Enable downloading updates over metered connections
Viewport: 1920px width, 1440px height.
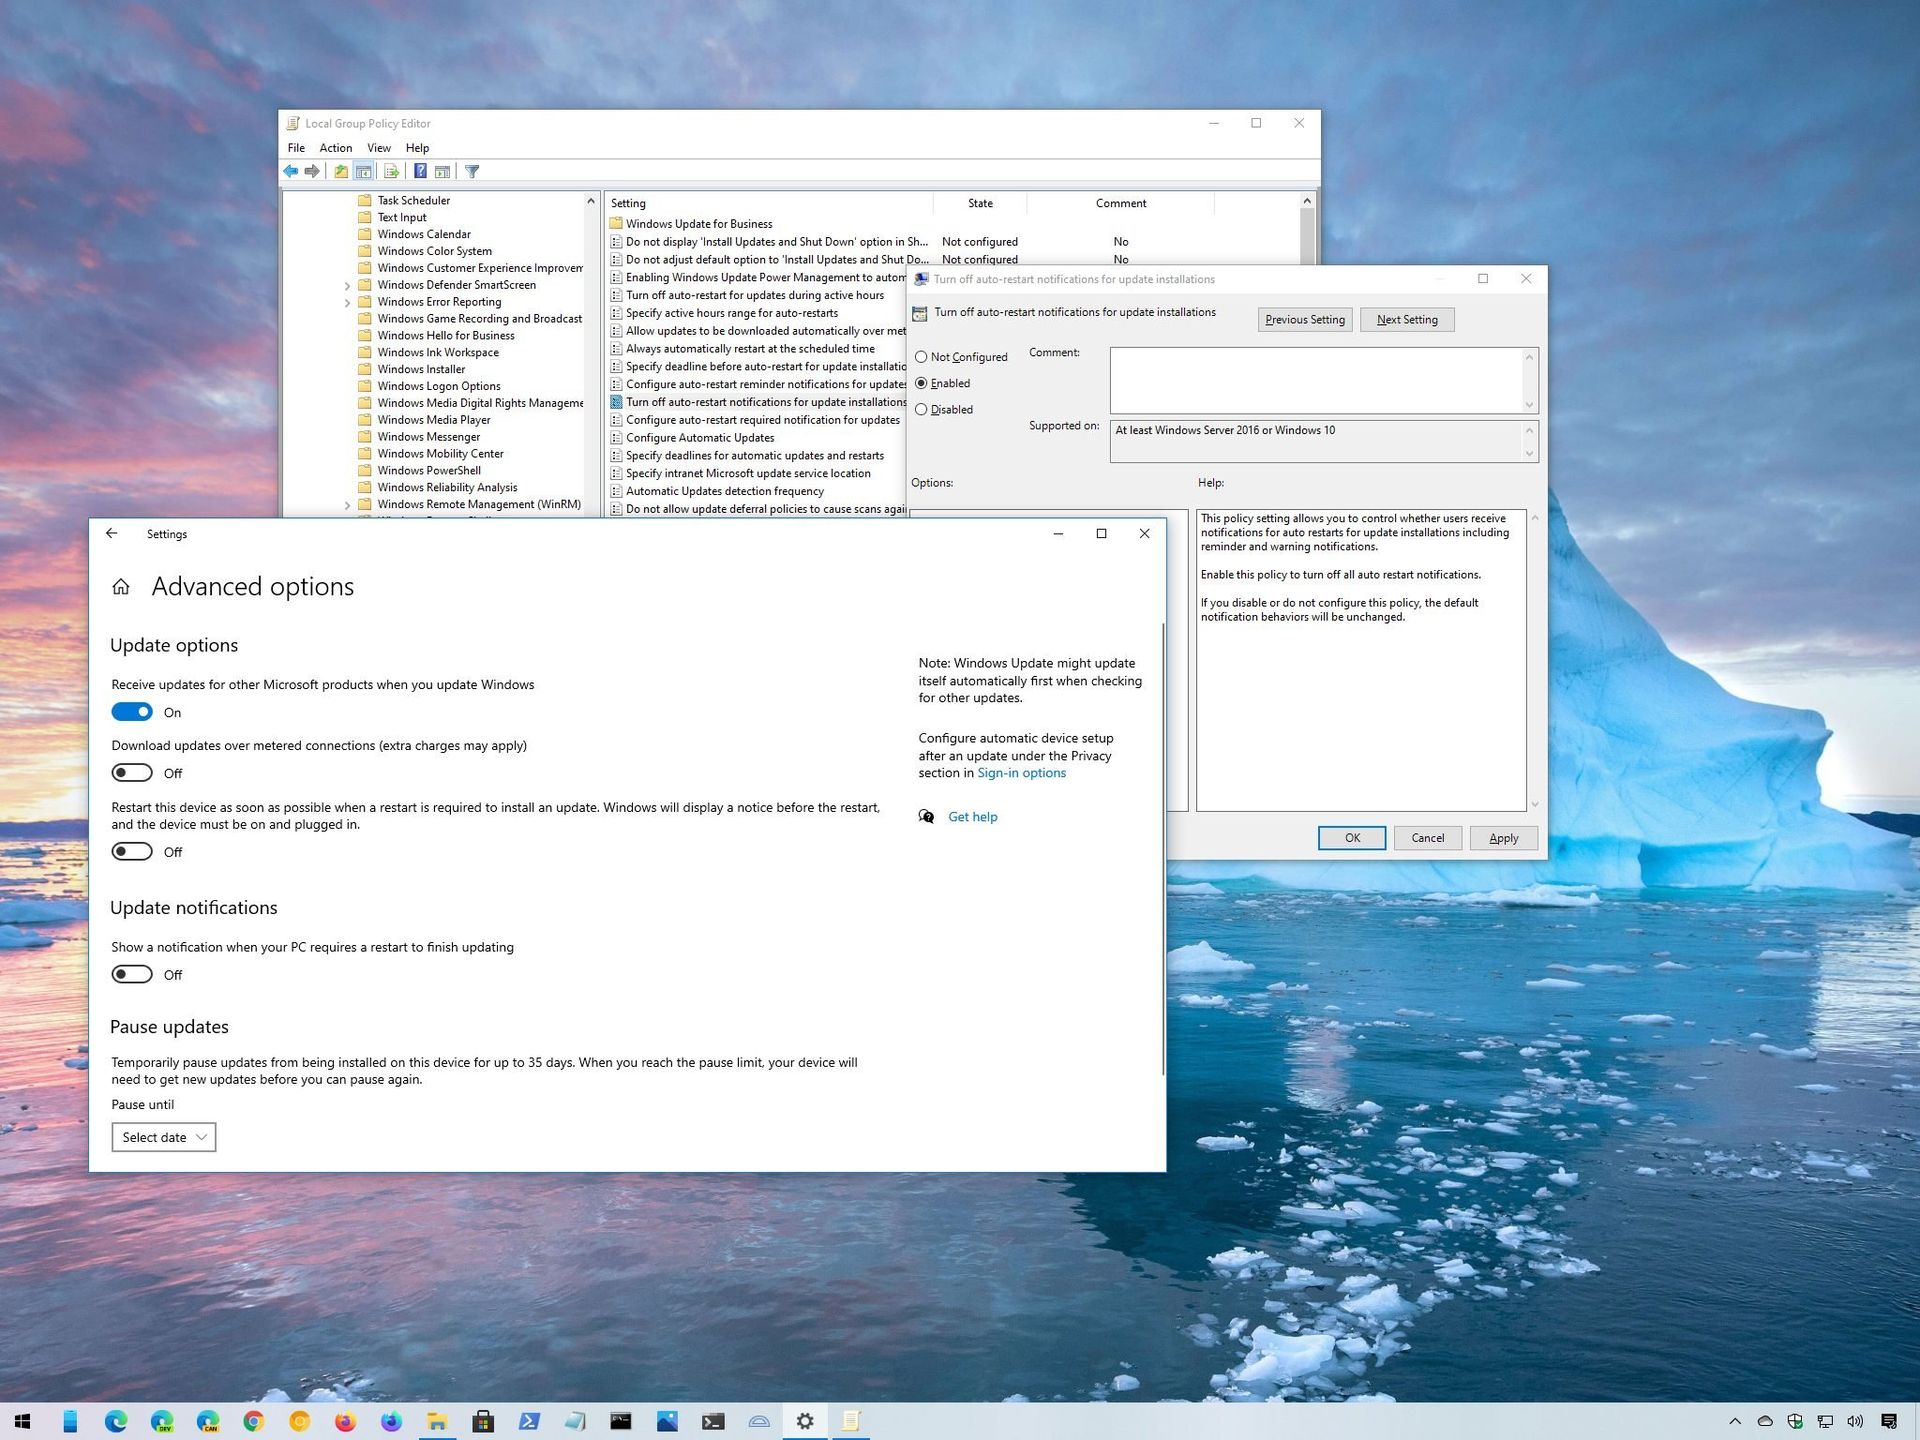tap(131, 772)
